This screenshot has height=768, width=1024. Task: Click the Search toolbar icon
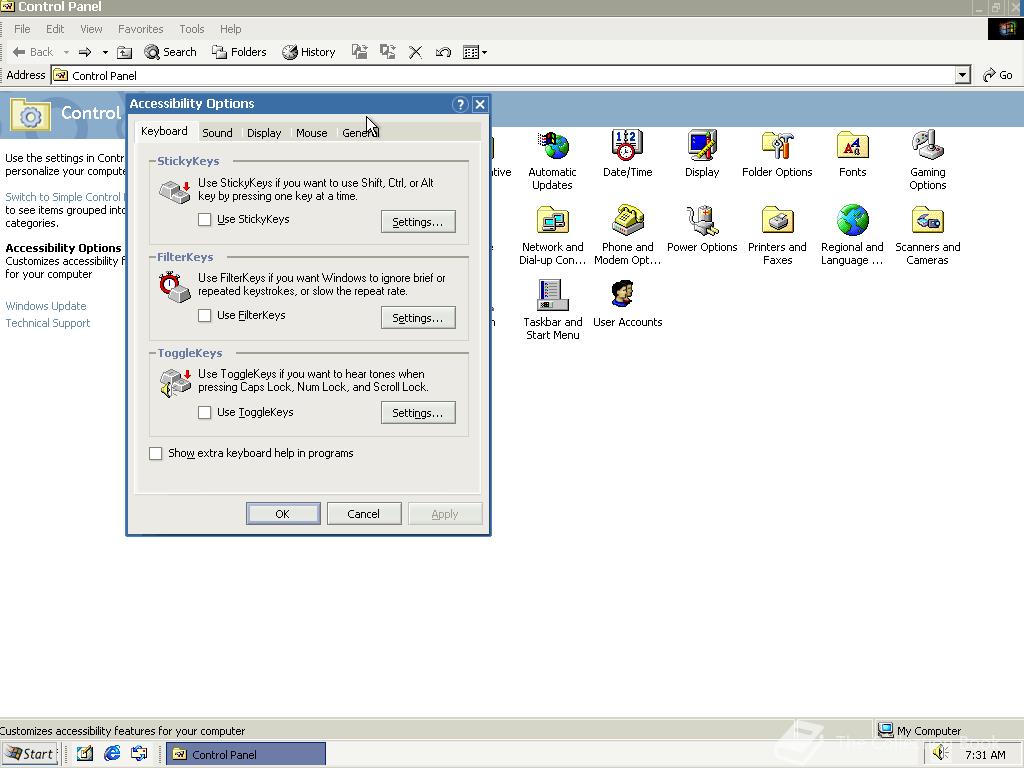[170, 52]
